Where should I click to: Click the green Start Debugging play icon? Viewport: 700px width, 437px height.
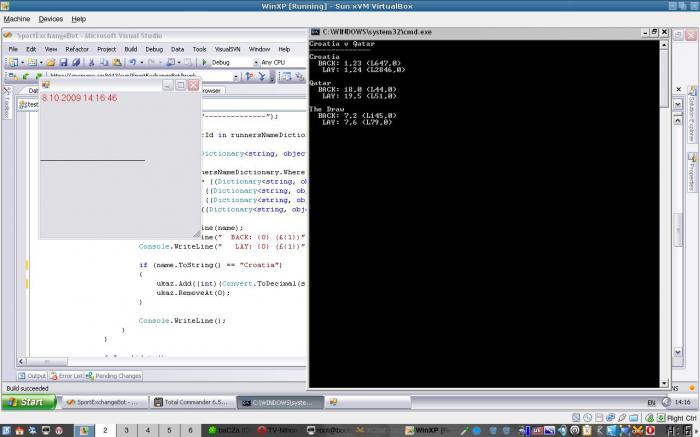click(x=205, y=62)
